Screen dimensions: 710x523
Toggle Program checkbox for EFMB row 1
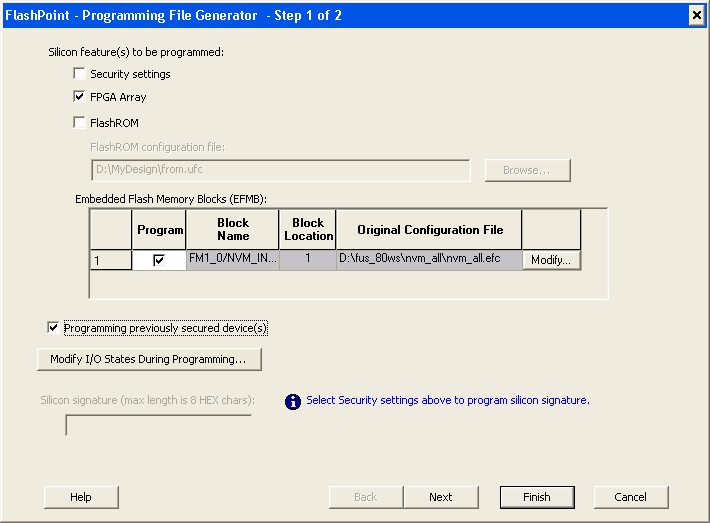[159, 260]
